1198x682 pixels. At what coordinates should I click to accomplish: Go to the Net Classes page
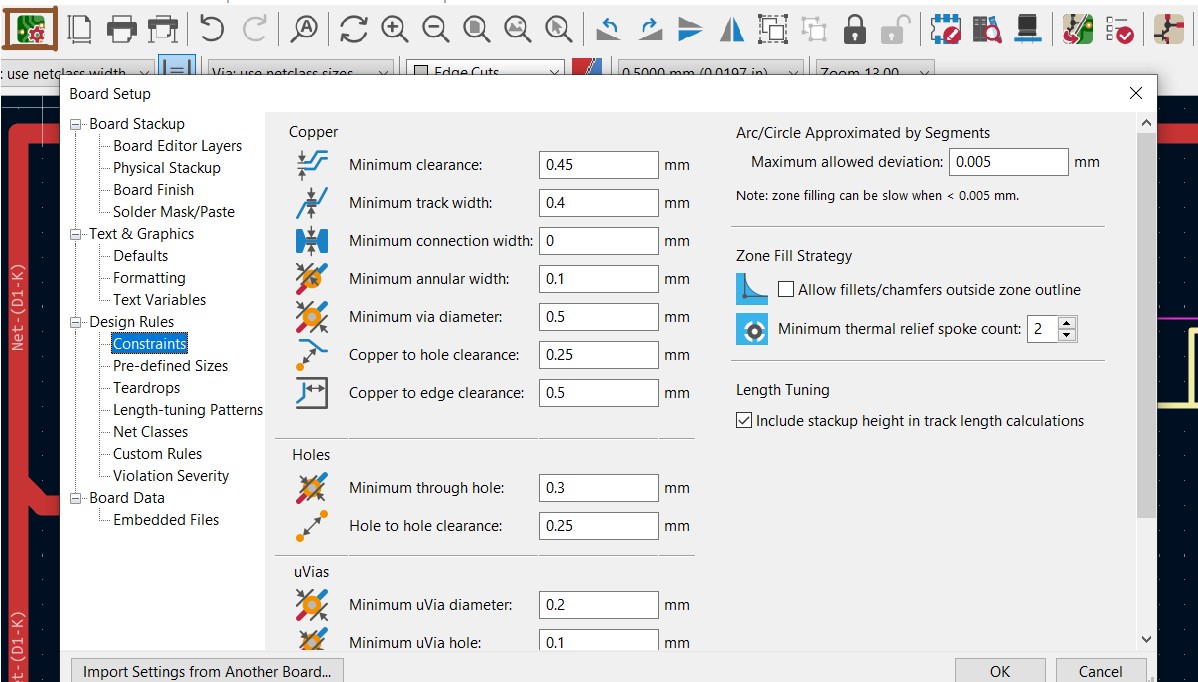151,432
